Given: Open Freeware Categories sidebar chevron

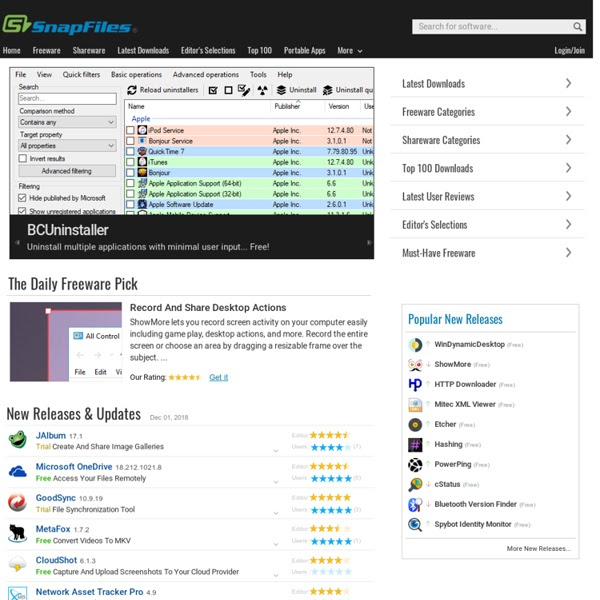Looking at the screenshot, I should point(569,111).
